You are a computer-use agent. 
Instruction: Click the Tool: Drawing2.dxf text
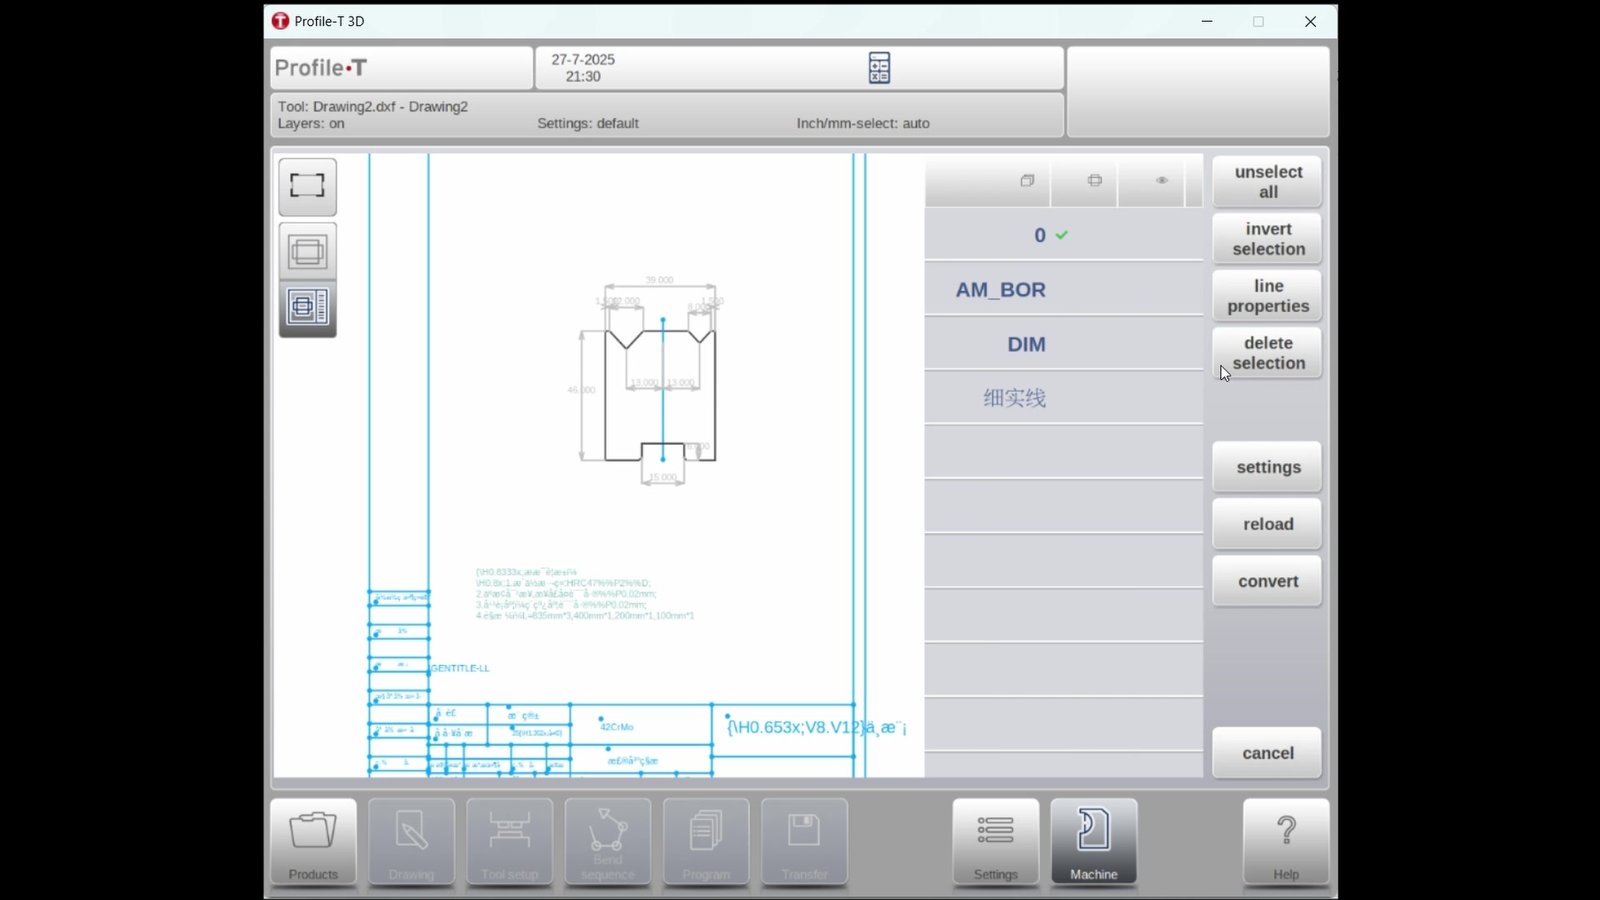(373, 106)
